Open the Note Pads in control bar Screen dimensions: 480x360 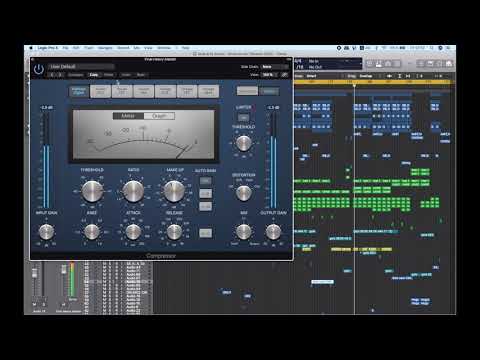431,63
